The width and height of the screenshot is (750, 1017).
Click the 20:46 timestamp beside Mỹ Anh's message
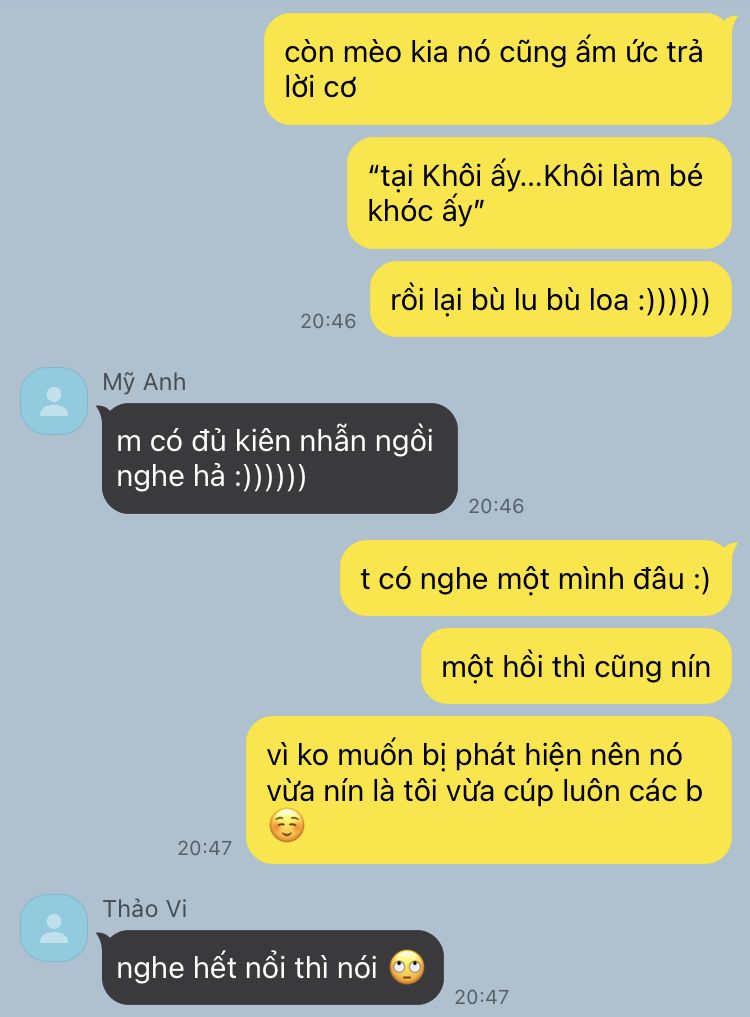point(496,506)
